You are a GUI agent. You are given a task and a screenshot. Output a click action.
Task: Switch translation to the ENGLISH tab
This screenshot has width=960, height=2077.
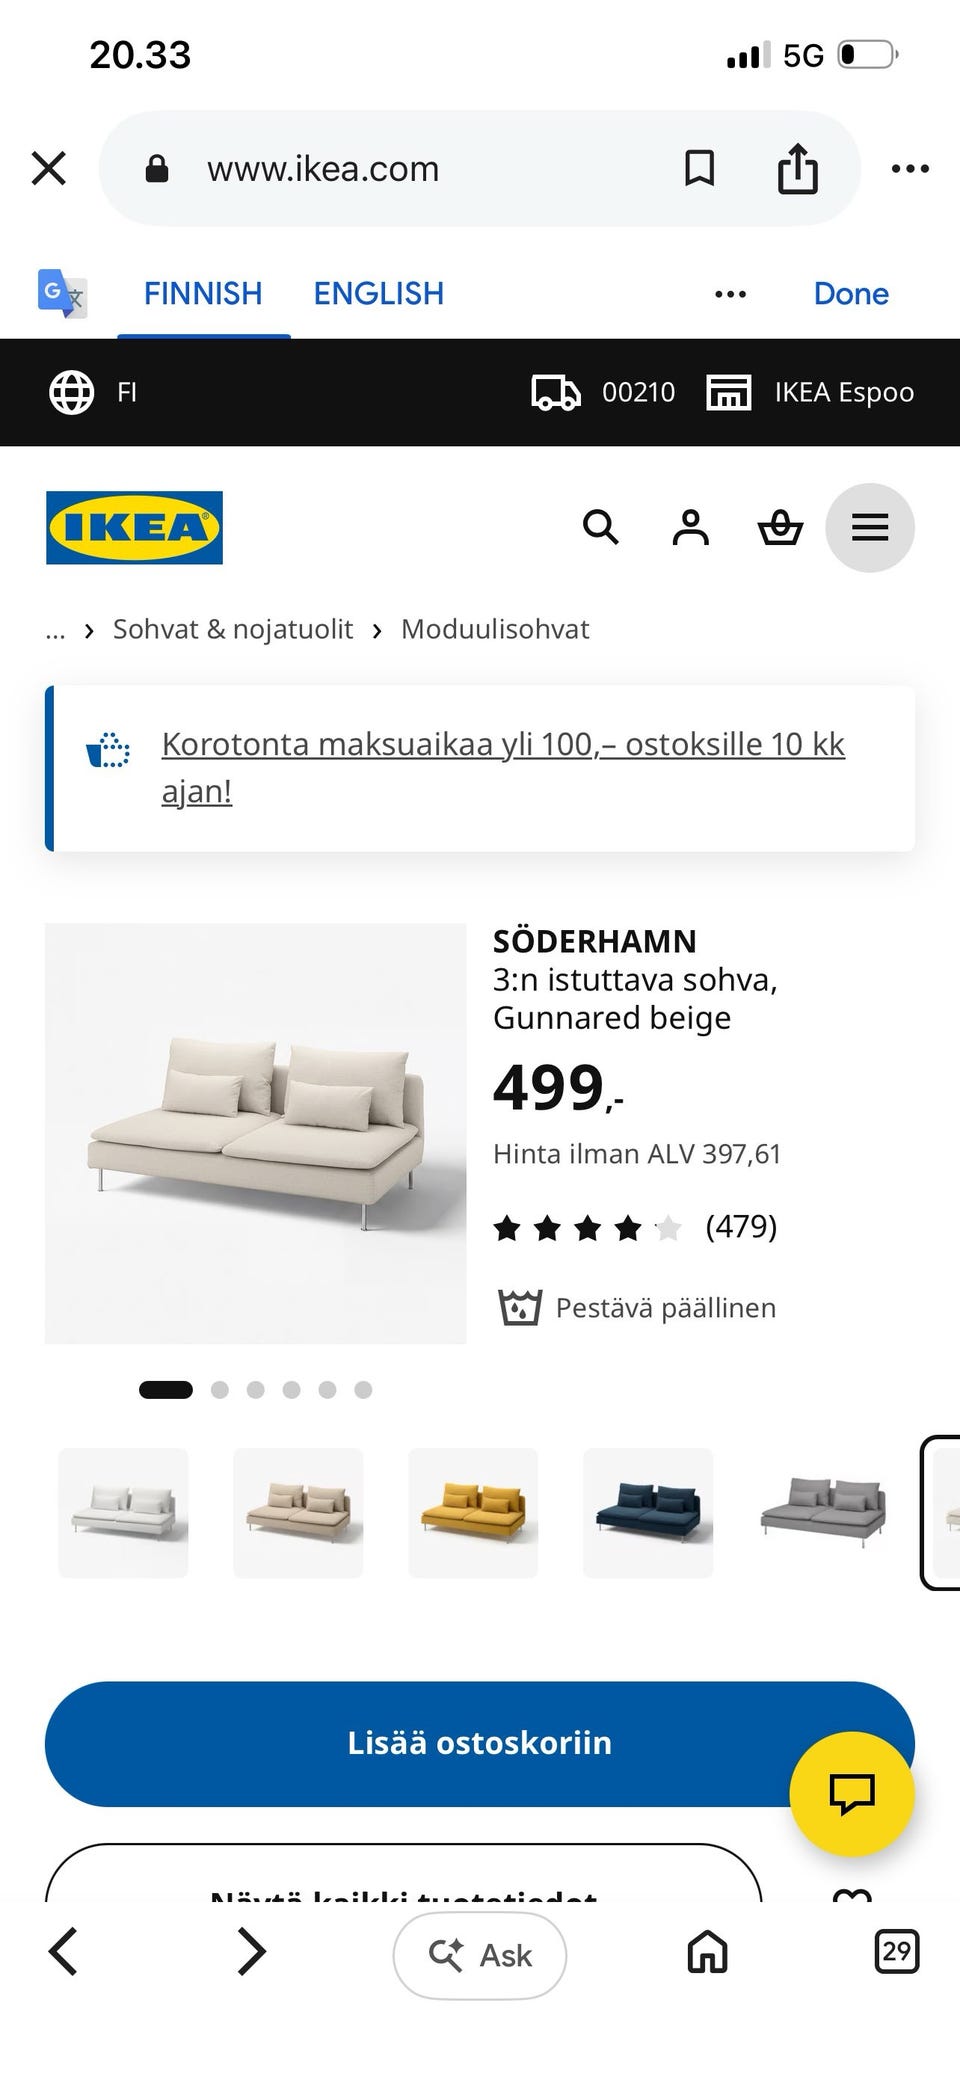[378, 293]
